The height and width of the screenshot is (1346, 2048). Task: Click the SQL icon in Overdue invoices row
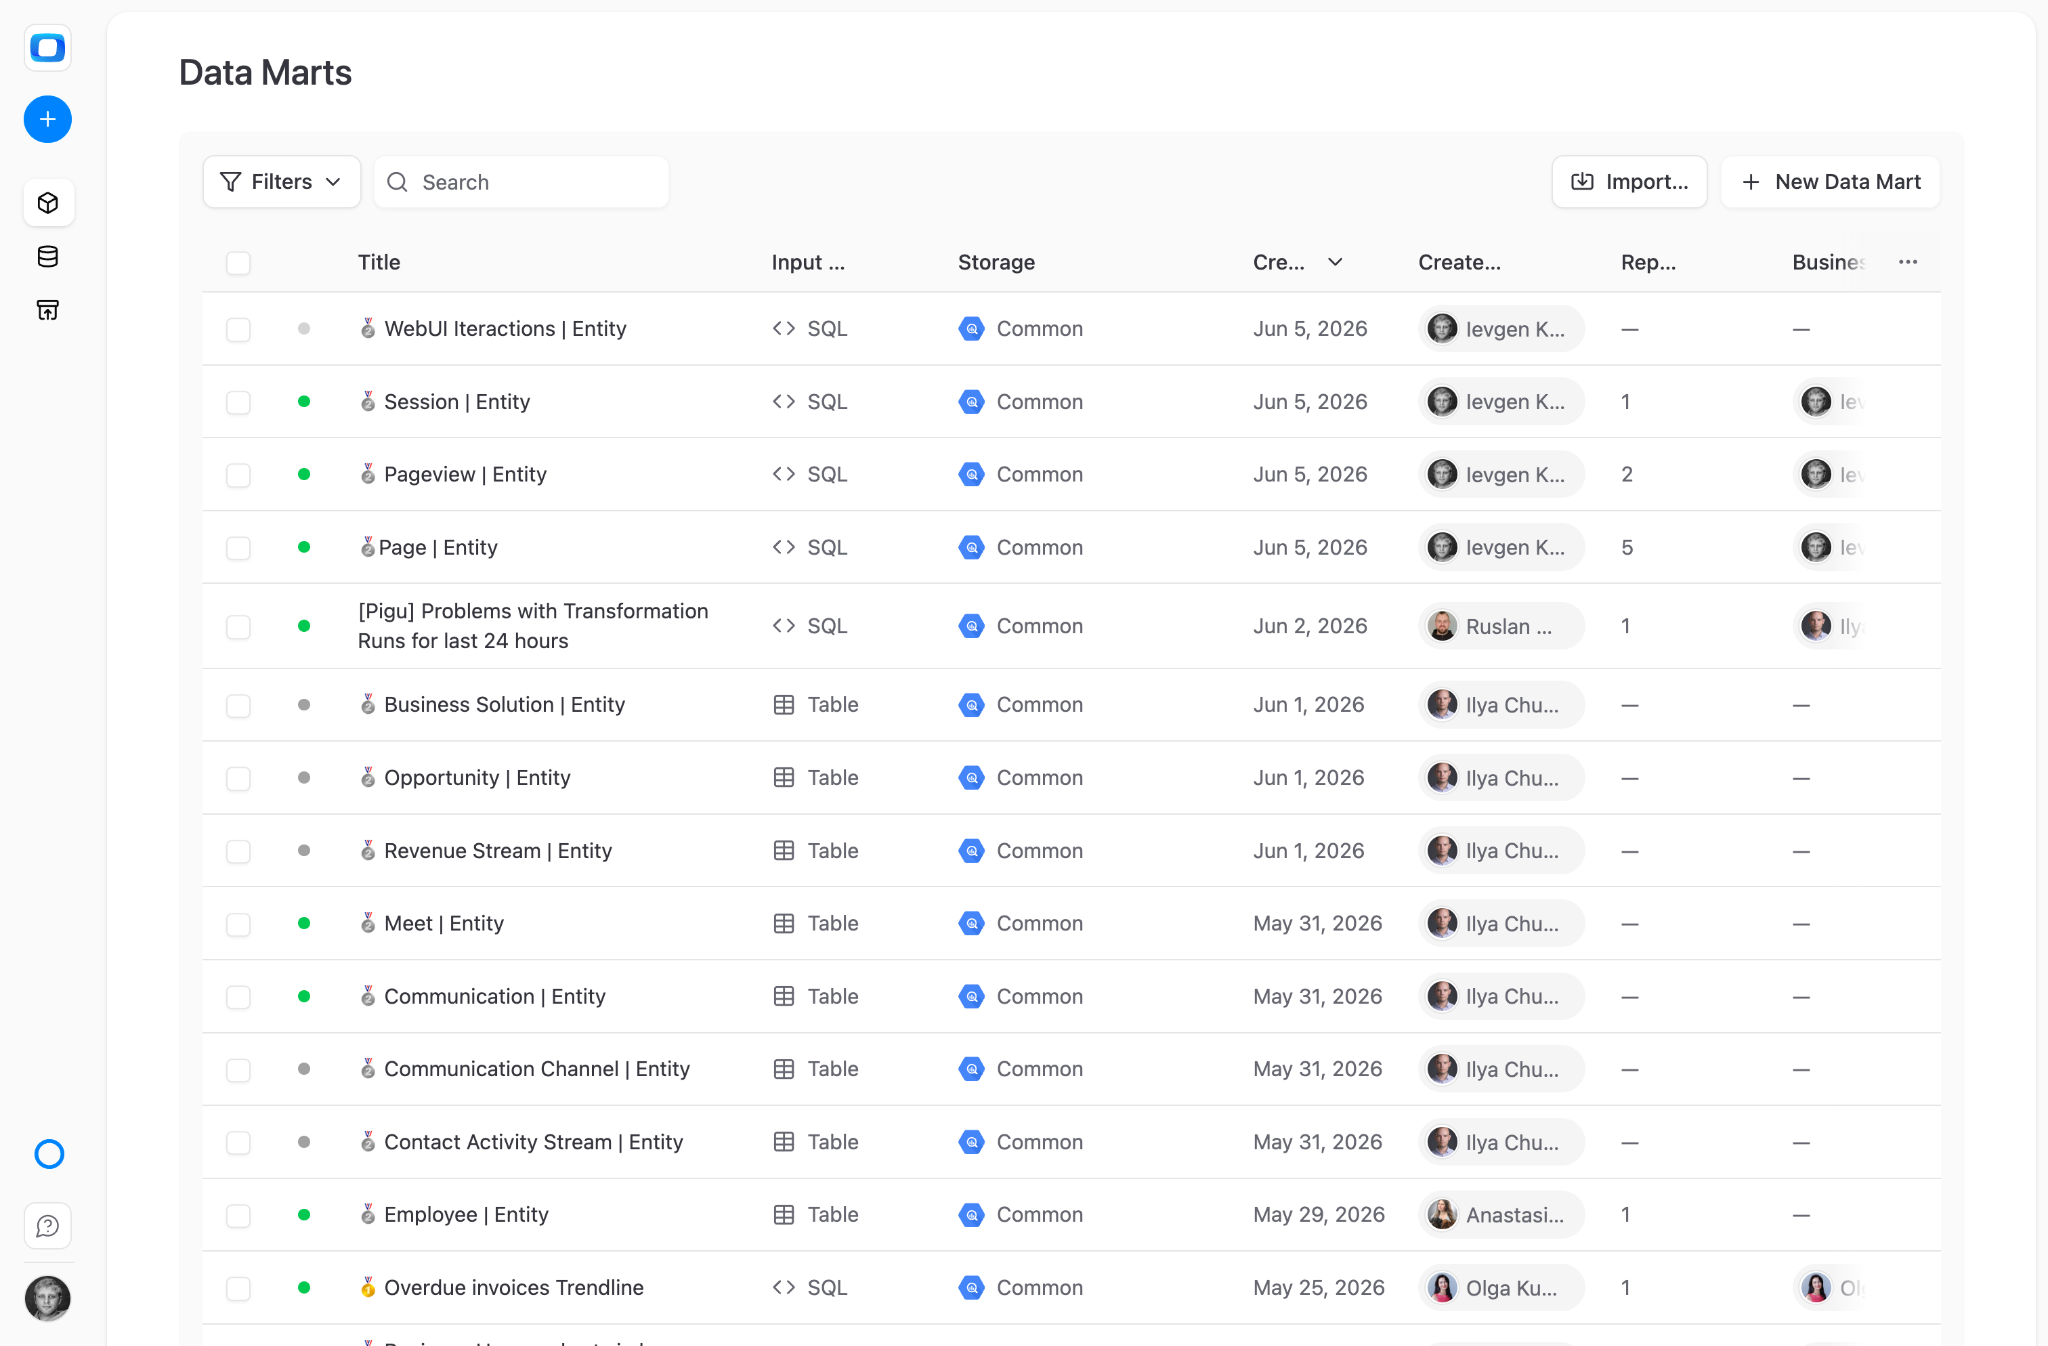[x=784, y=1288]
